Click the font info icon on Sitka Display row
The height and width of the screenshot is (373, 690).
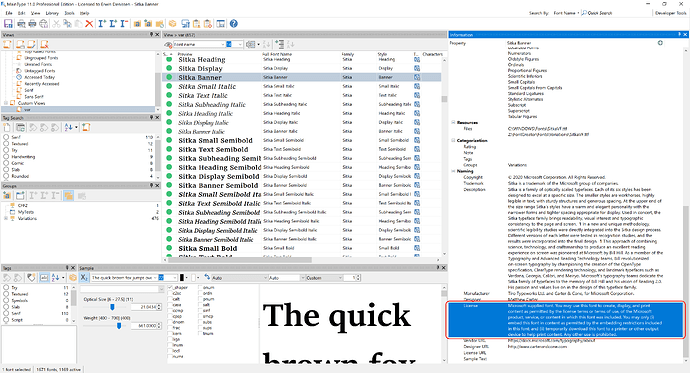coord(417,68)
